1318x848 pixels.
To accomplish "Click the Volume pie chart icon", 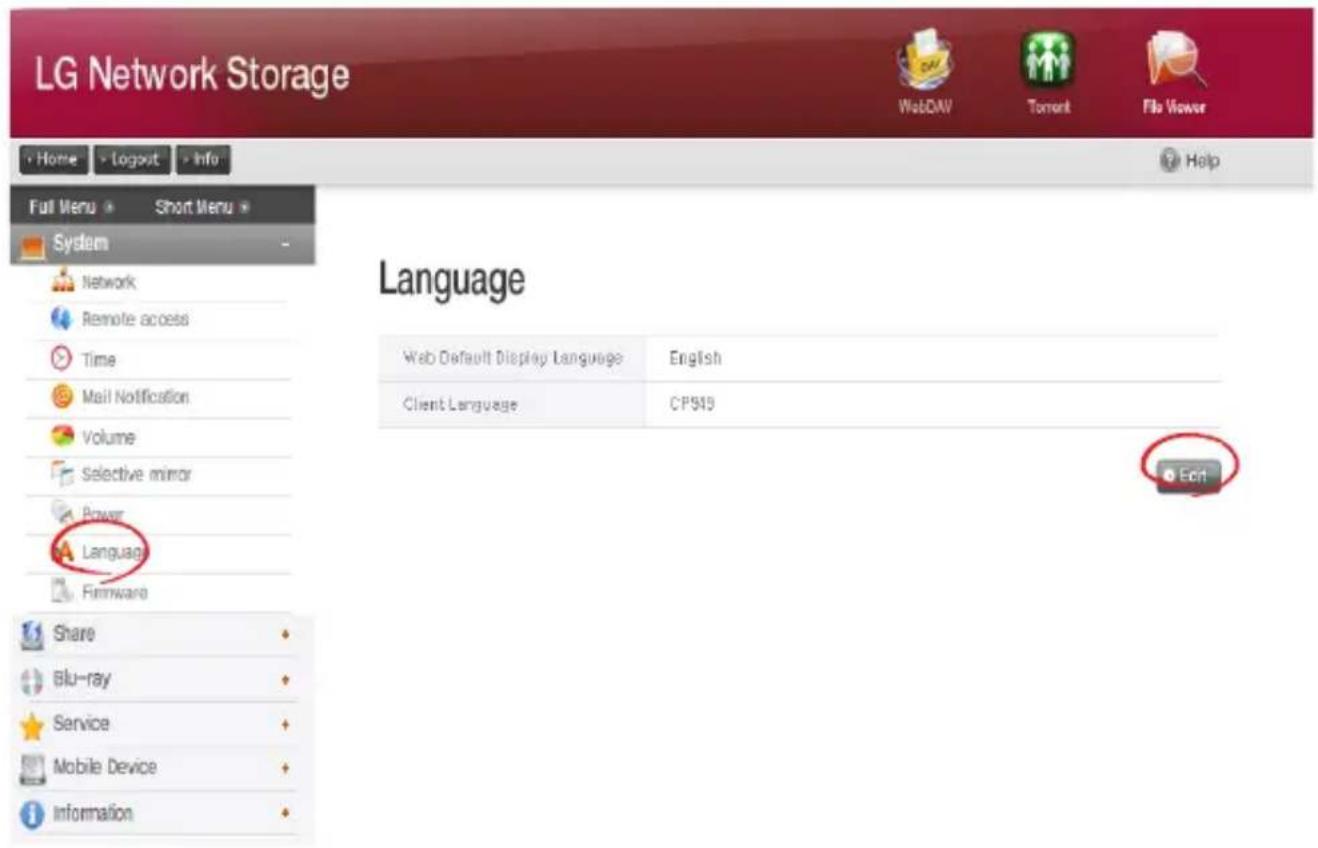I will 62,437.
